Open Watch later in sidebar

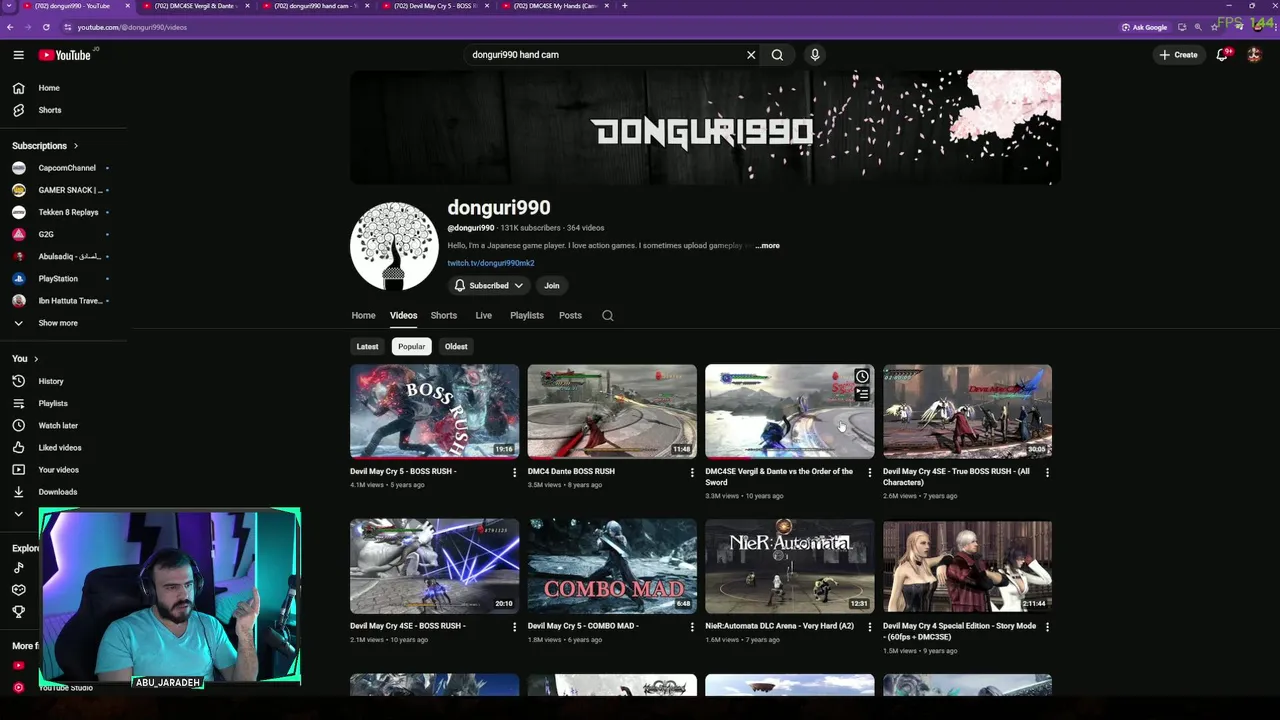(x=57, y=425)
